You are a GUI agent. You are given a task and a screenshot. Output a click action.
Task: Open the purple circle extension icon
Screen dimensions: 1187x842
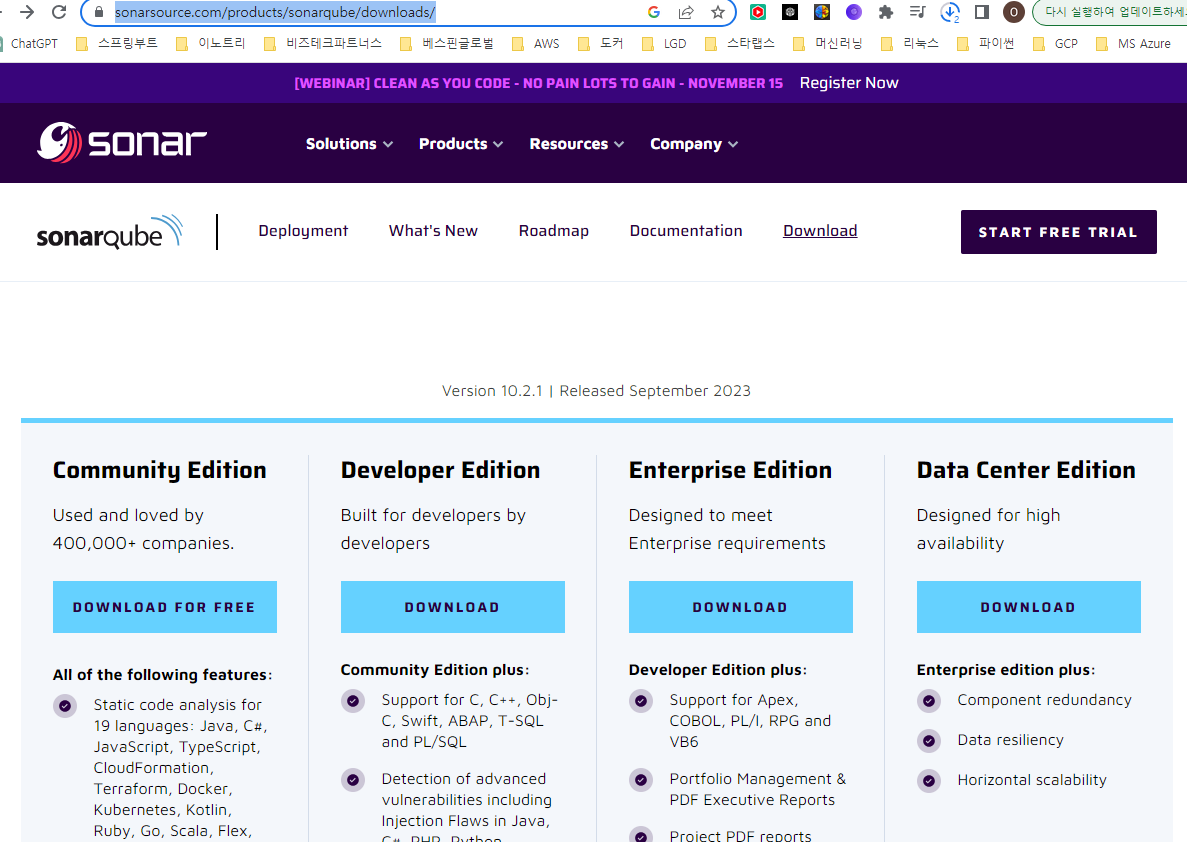(854, 12)
